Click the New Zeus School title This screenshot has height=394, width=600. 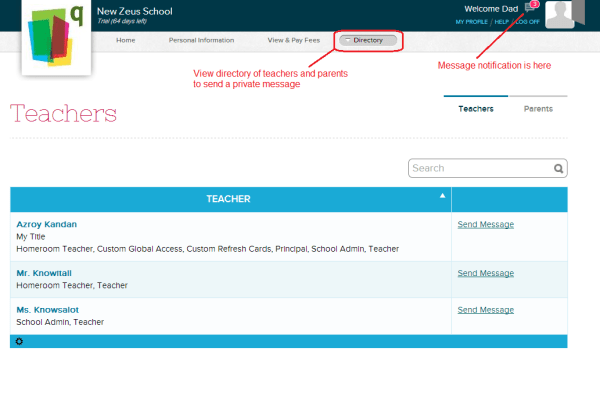click(x=135, y=11)
